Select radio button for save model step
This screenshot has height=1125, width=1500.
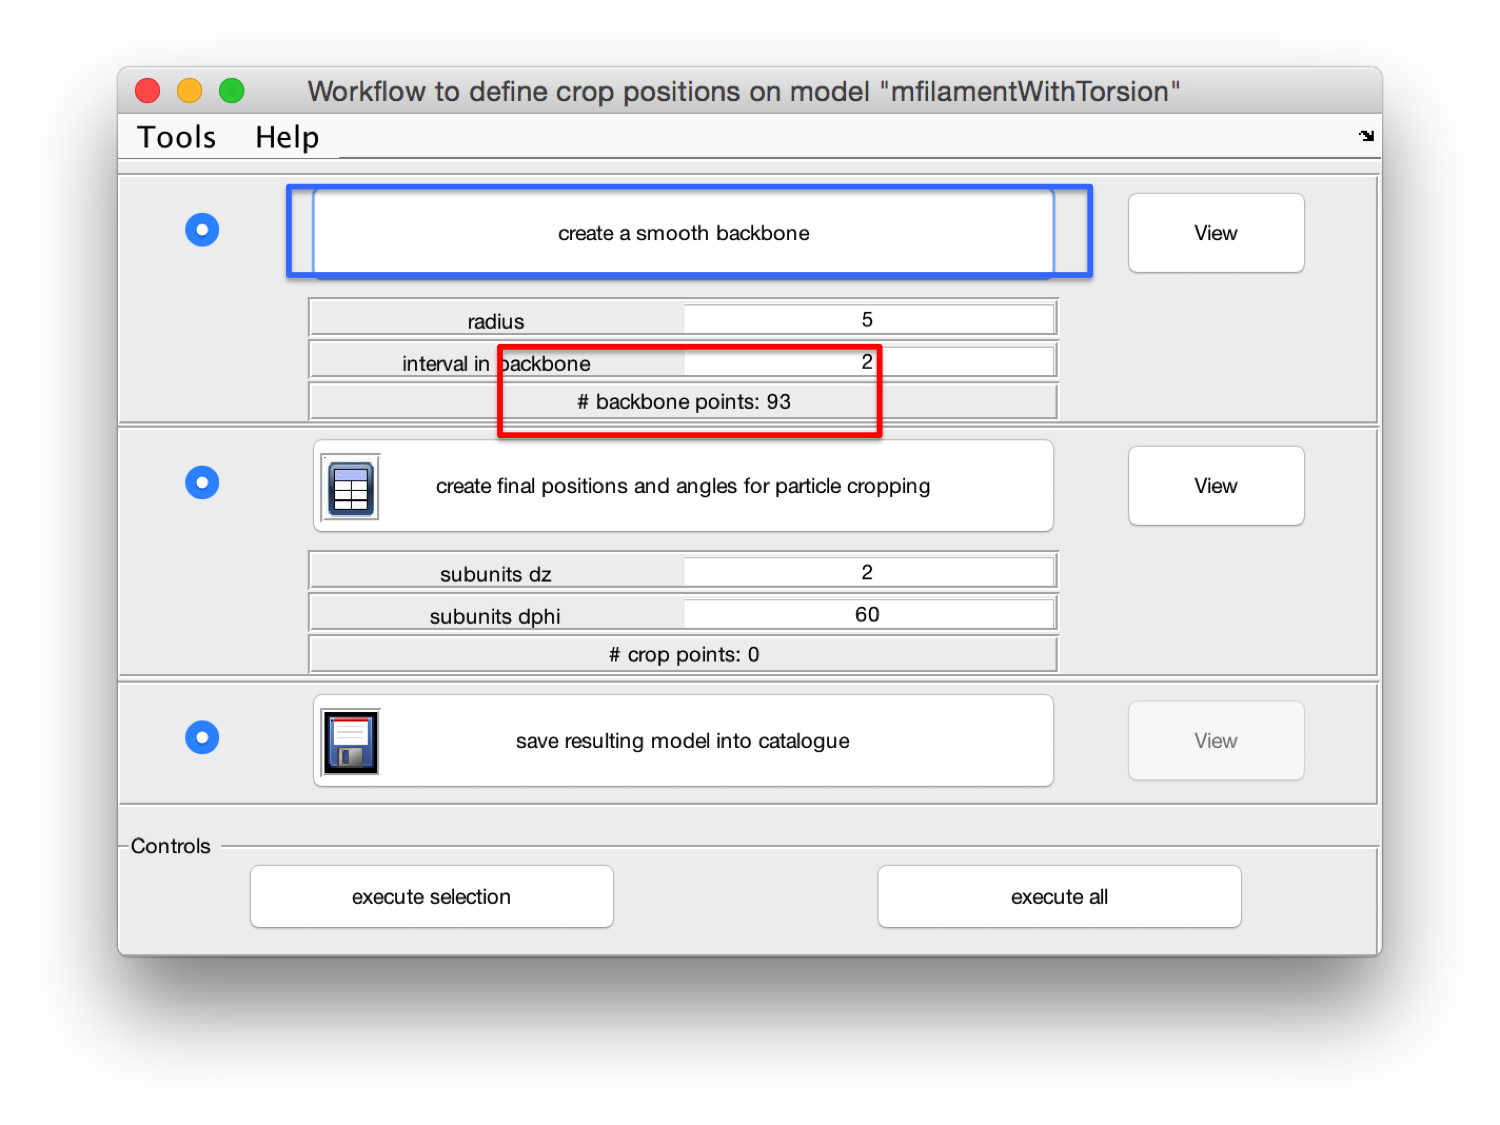(x=202, y=738)
